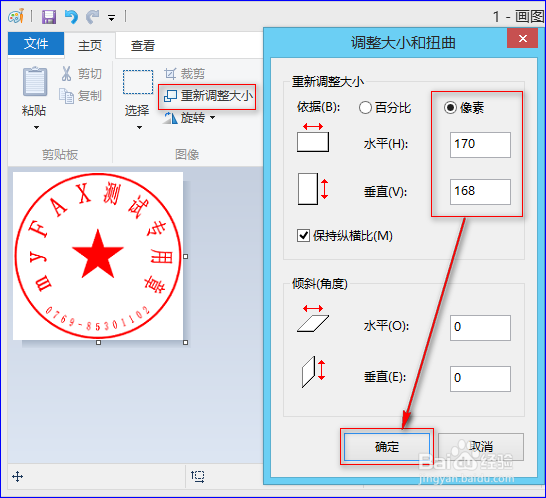Click the canvas bottom-edge resize handle
This screenshot has height=498, width=546.
coord(99,343)
